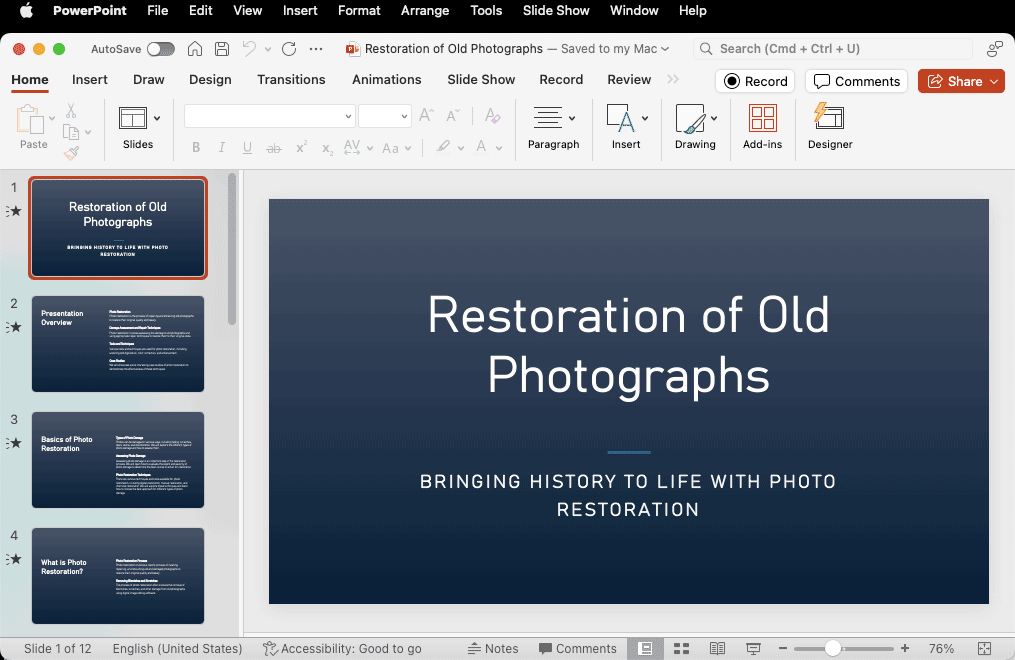Click the zoom slider handle

click(832, 649)
